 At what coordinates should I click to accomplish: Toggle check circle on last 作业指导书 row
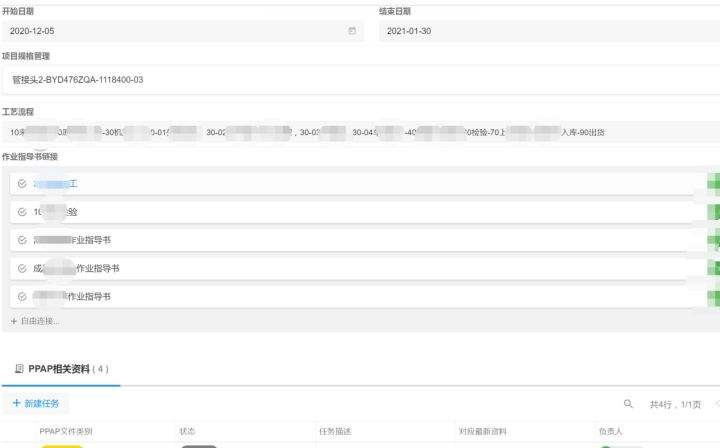click(22, 297)
